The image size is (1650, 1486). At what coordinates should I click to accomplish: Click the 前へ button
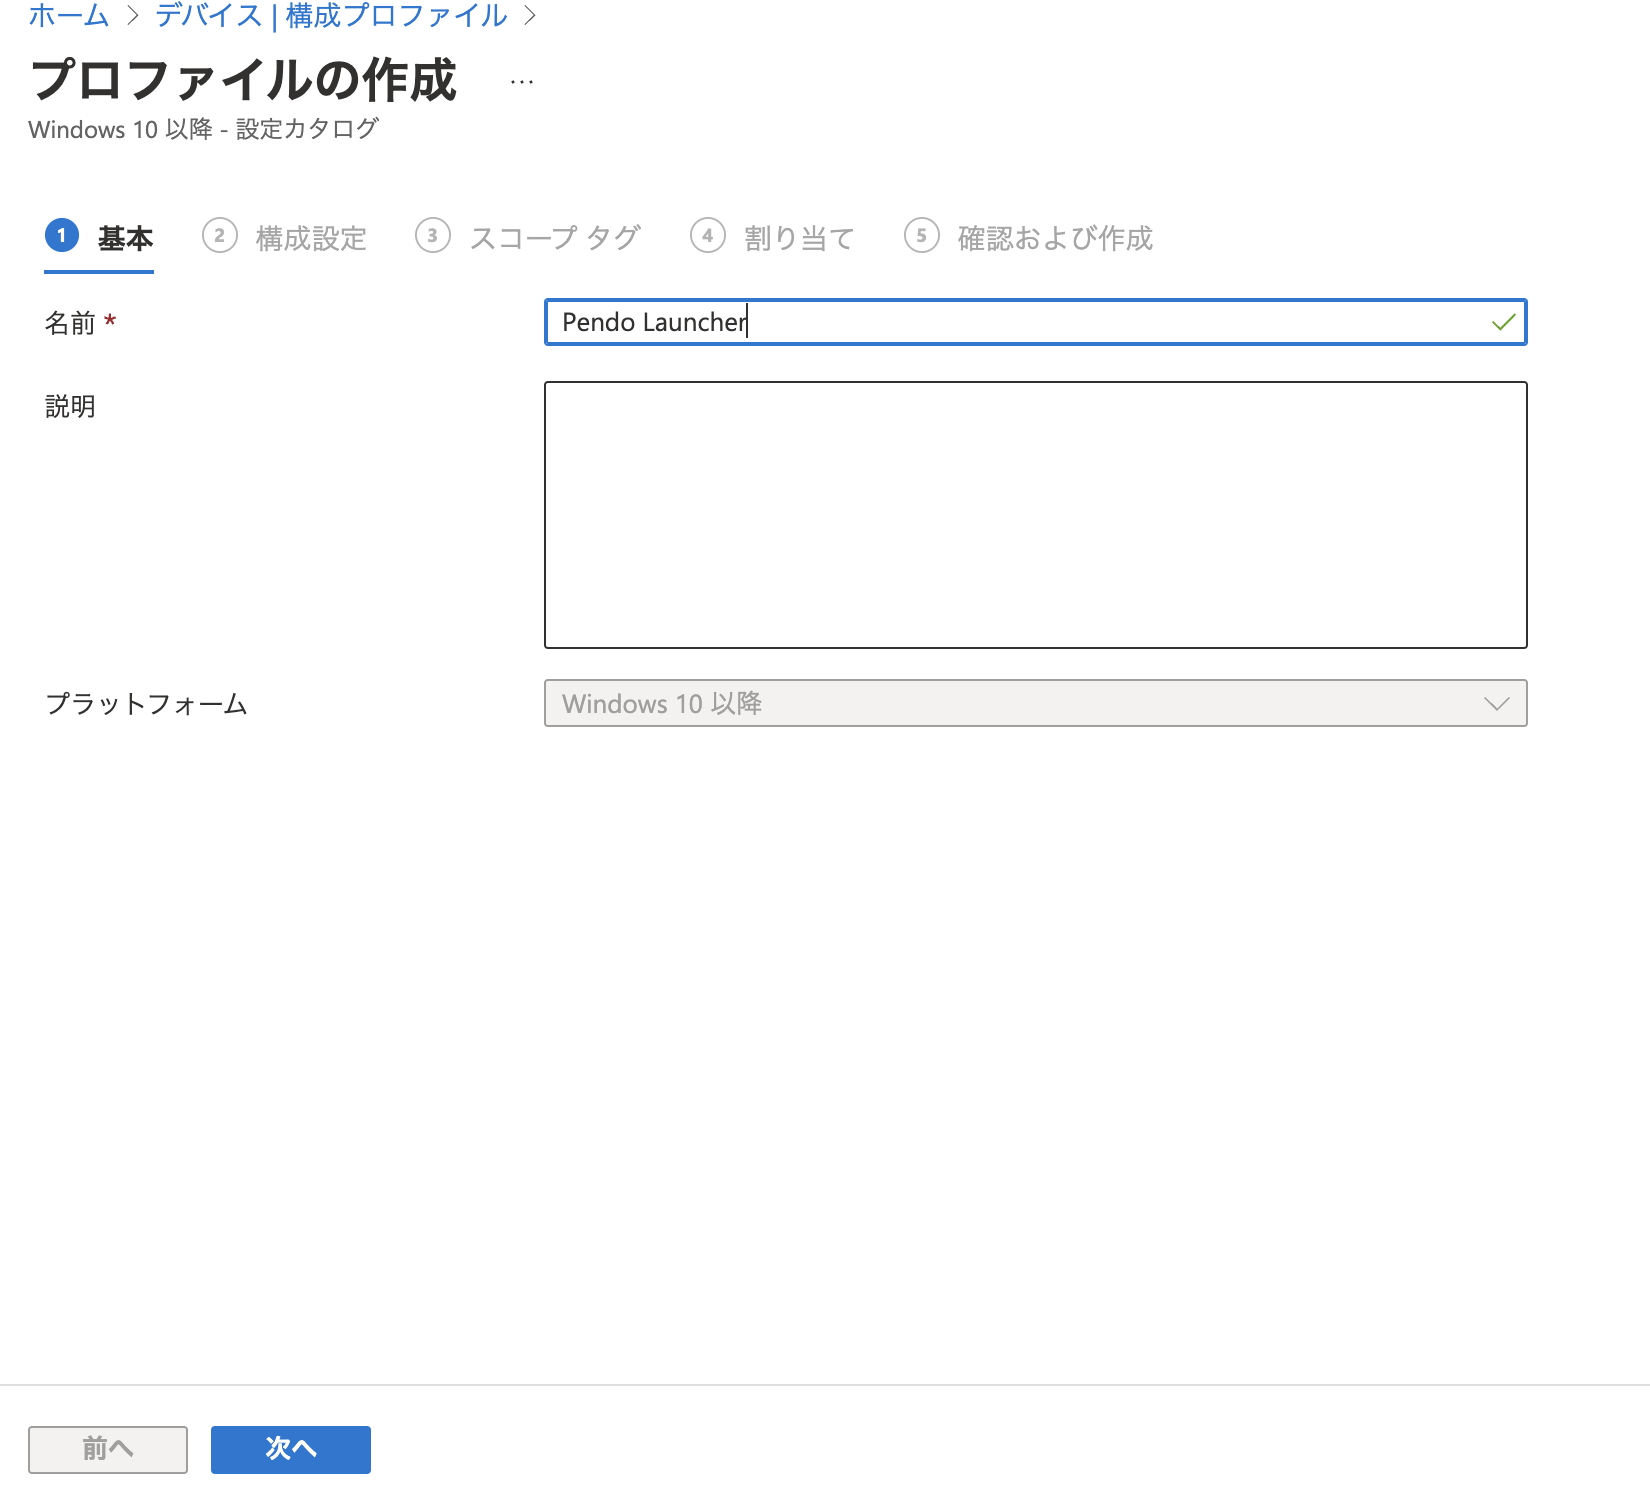coord(107,1449)
